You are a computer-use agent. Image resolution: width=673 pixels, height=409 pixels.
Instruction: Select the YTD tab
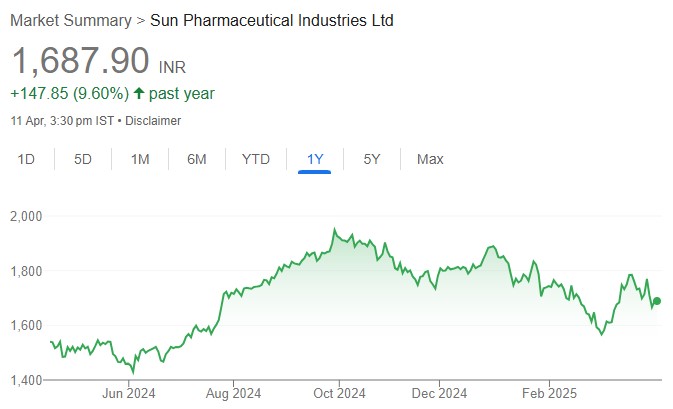[x=256, y=159]
